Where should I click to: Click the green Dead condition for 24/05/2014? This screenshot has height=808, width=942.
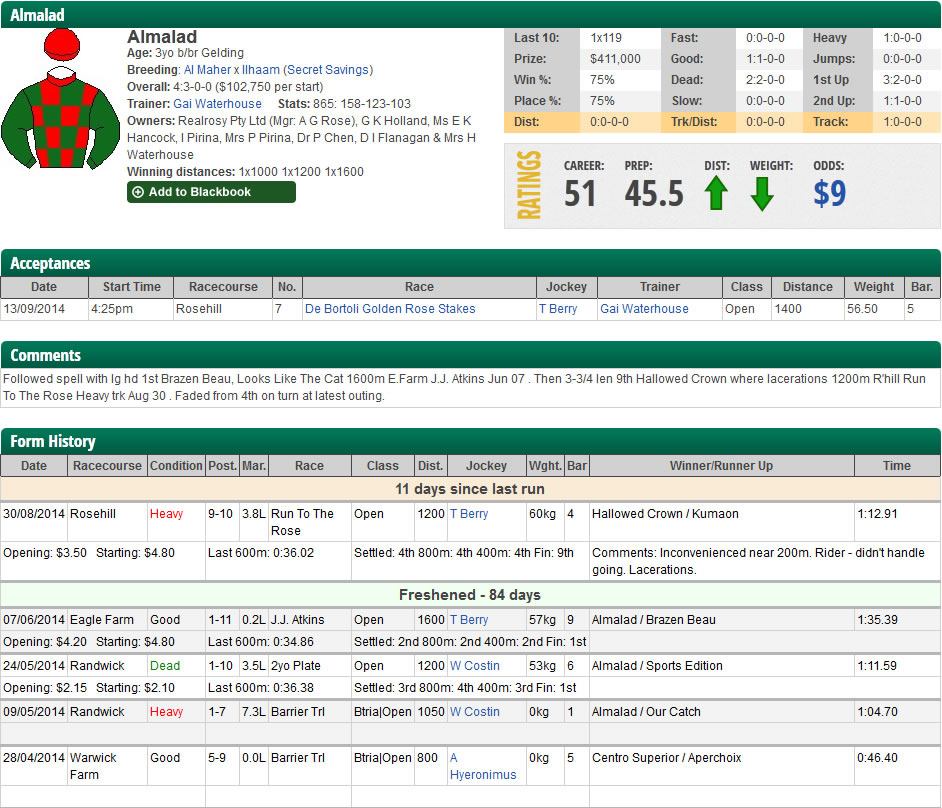165,666
